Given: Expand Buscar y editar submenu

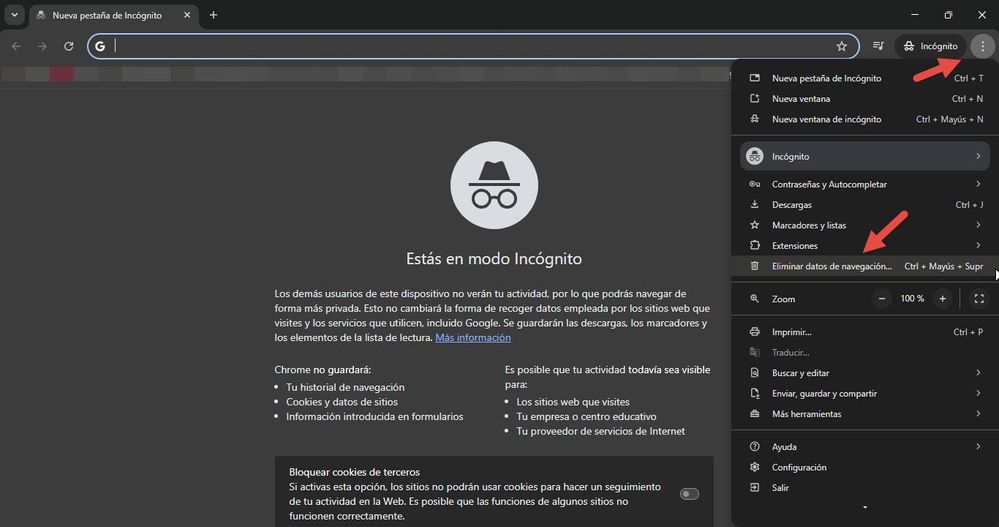Looking at the screenshot, I should 865,372.
